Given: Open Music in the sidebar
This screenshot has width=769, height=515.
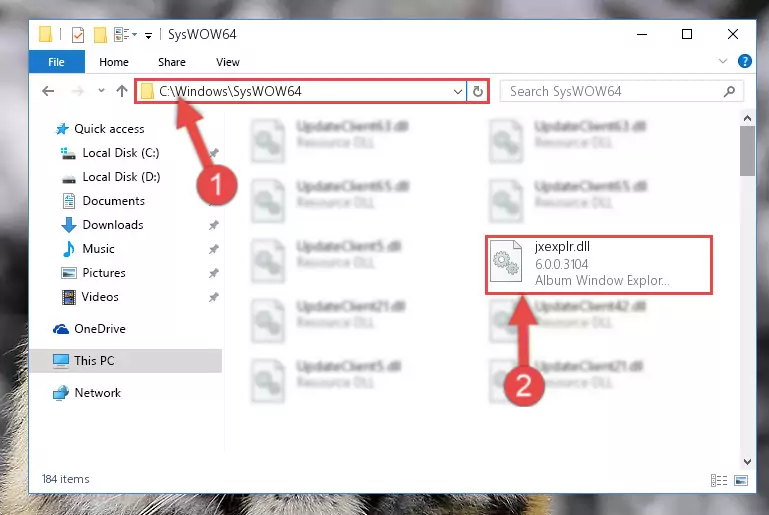Looking at the screenshot, I should point(98,249).
